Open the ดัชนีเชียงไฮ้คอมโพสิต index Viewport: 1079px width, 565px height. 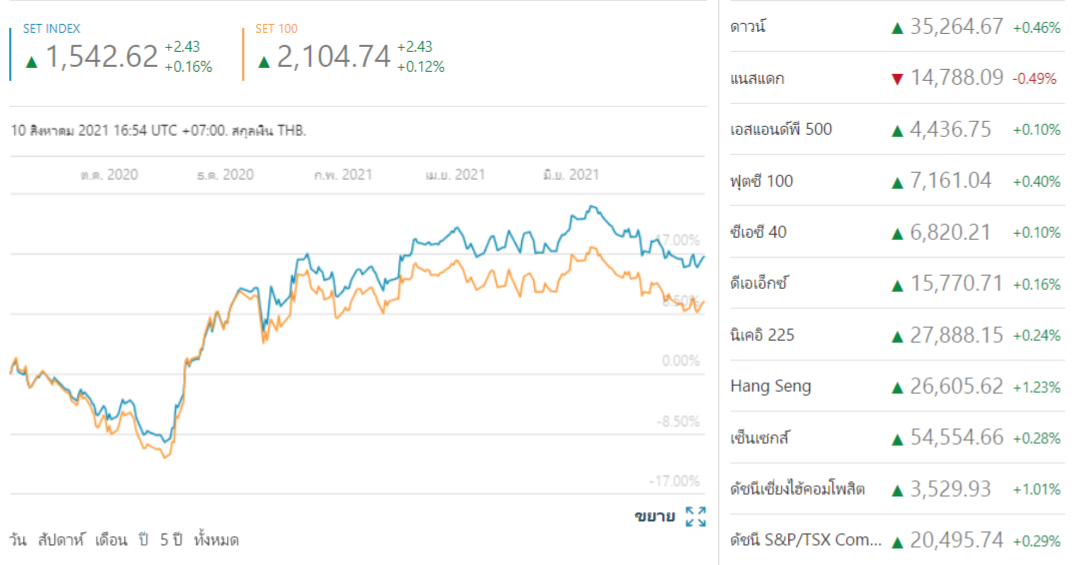click(797, 489)
